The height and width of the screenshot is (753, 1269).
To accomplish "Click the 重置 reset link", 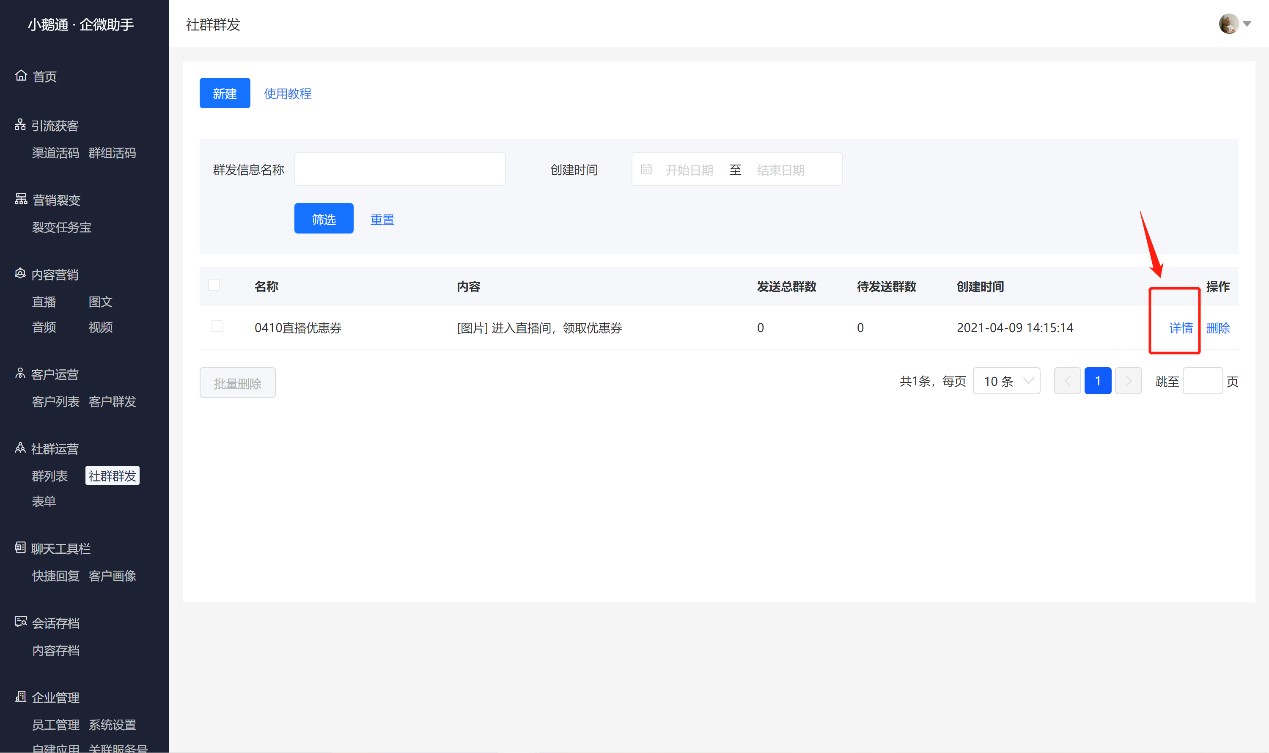I will coord(382,220).
